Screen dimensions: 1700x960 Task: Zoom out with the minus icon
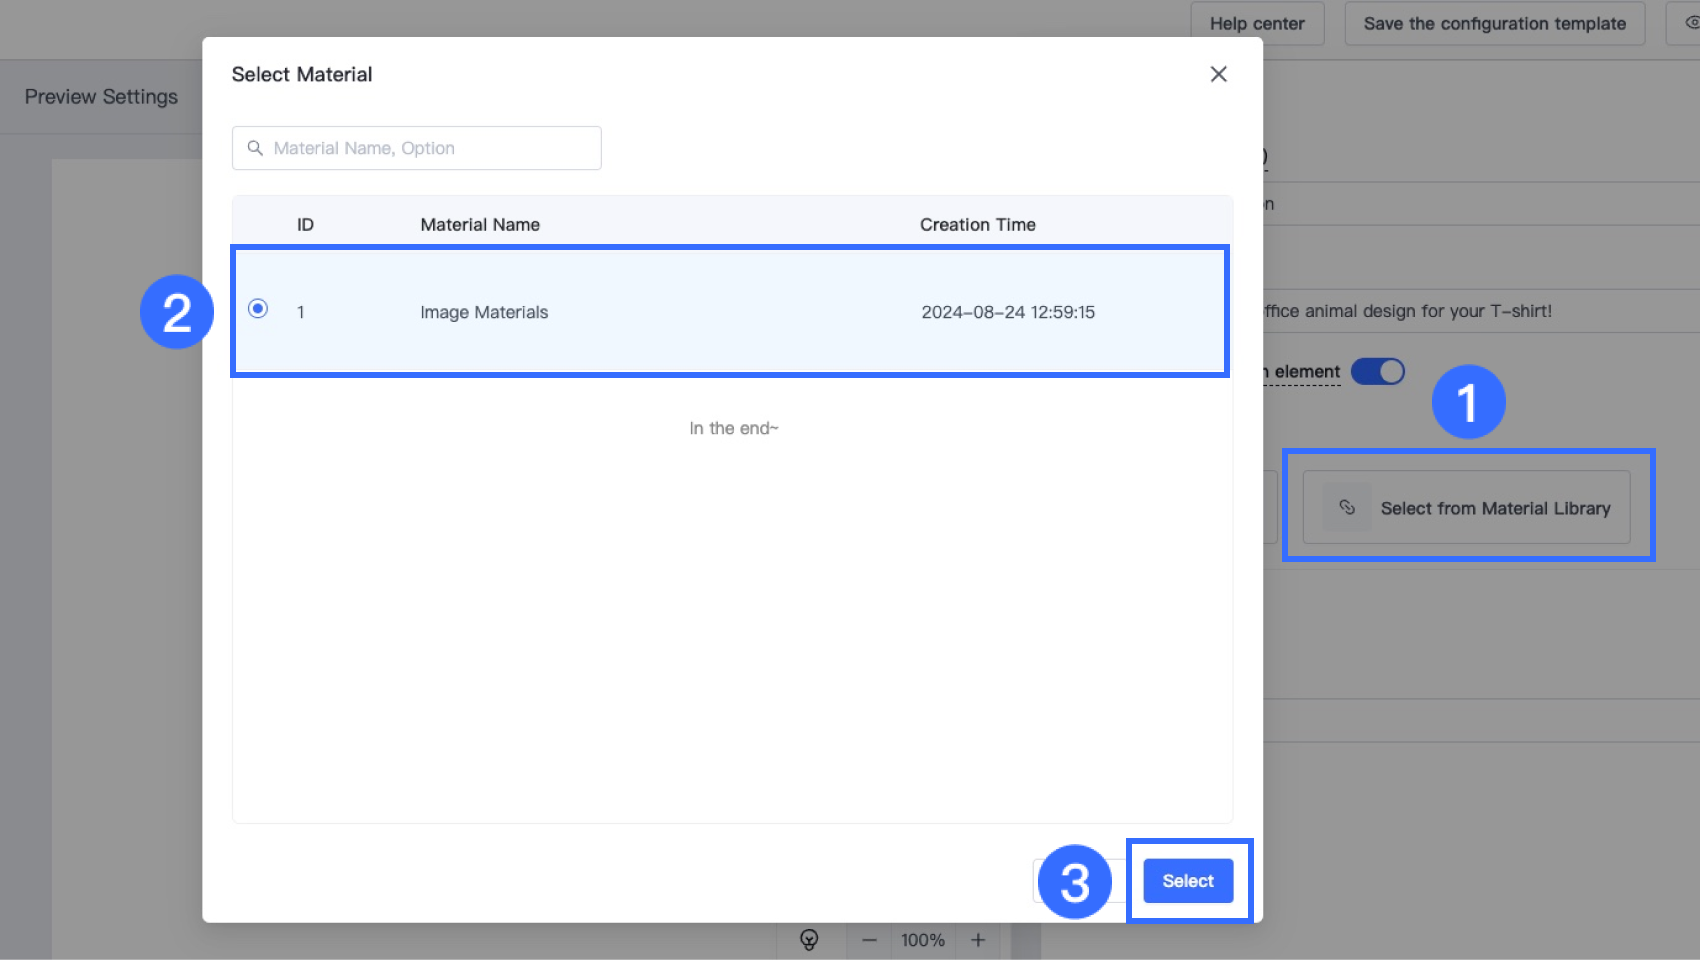[x=869, y=940]
